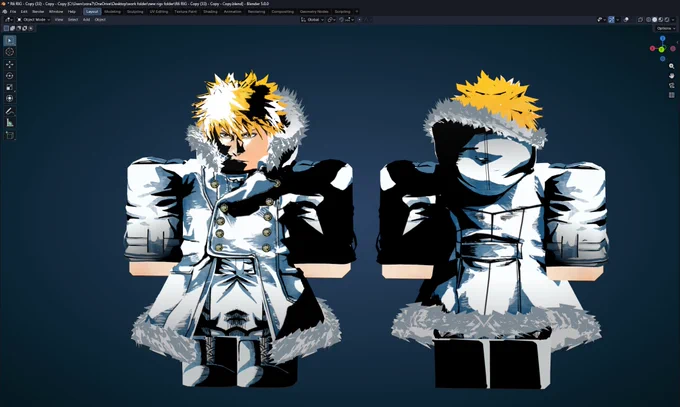Set invert selection mode icon
The image size is (680, 407).
[x=24, y=28]
